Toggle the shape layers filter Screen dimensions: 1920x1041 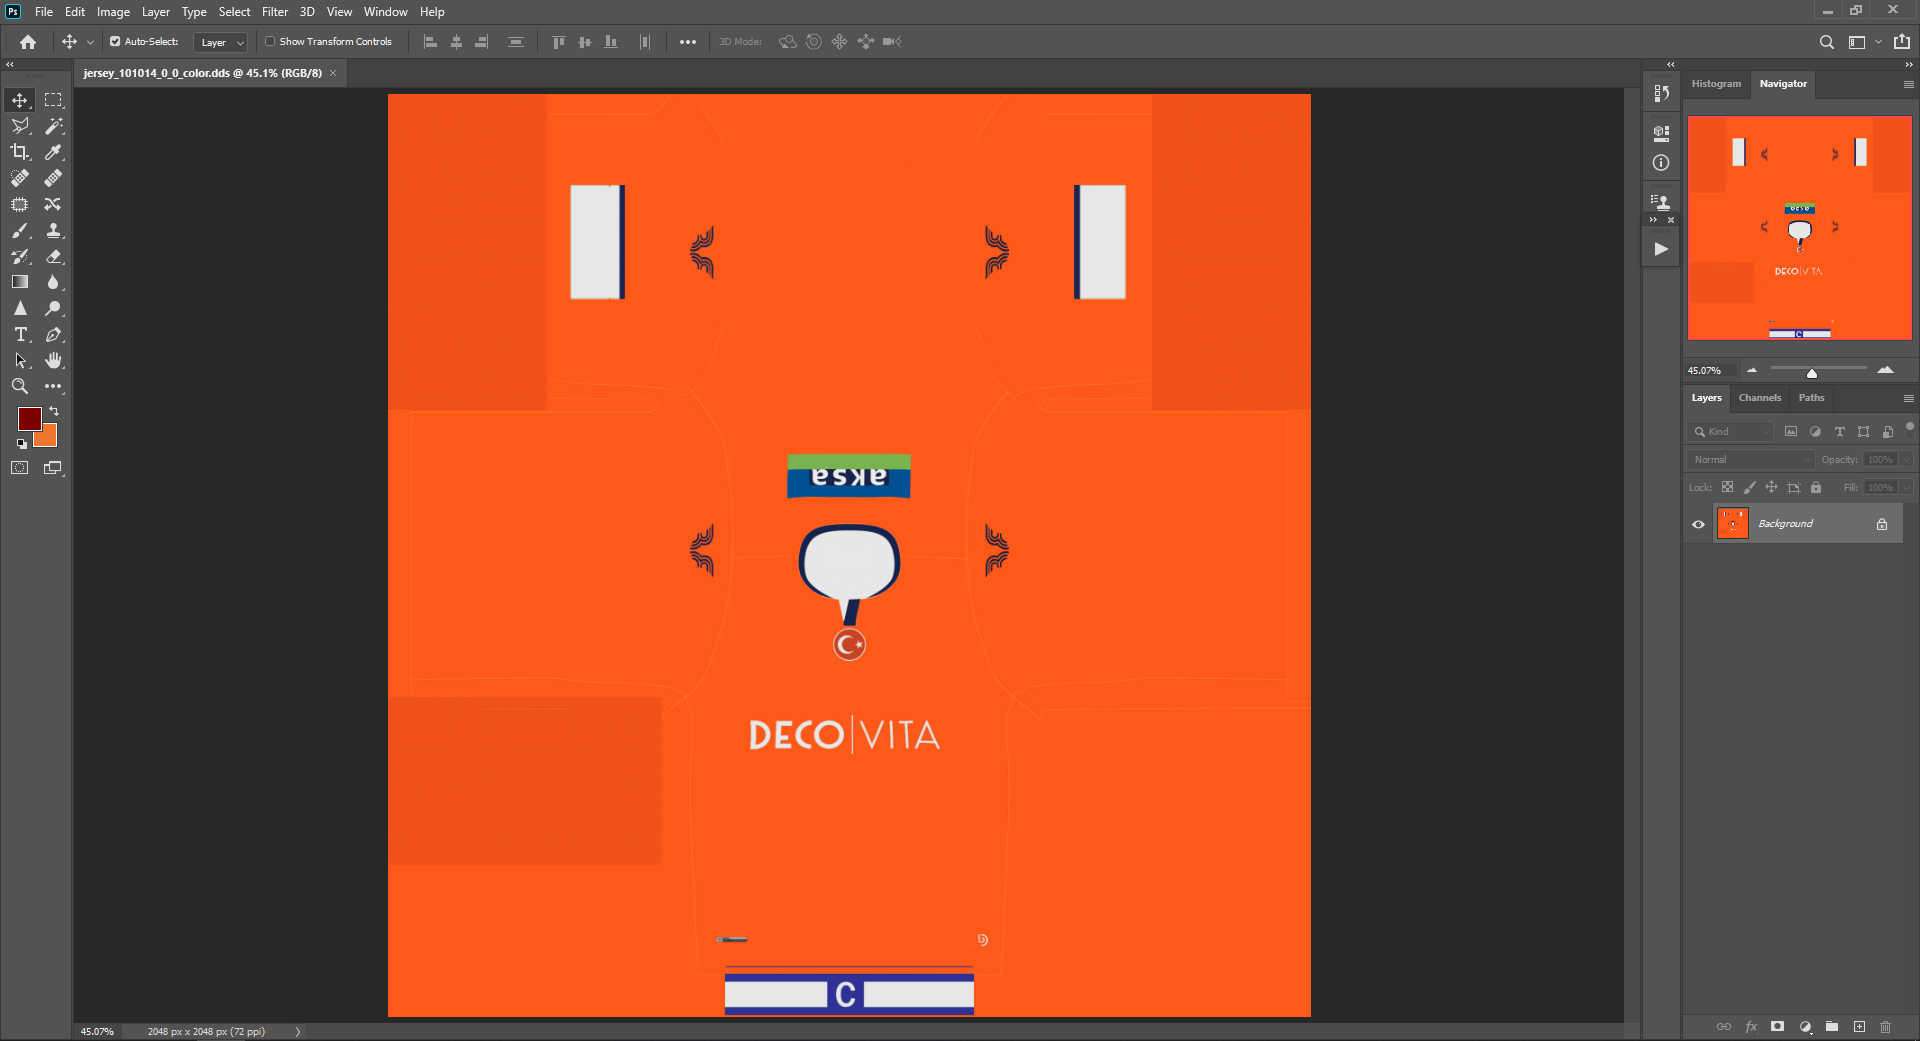point(1863,432)
